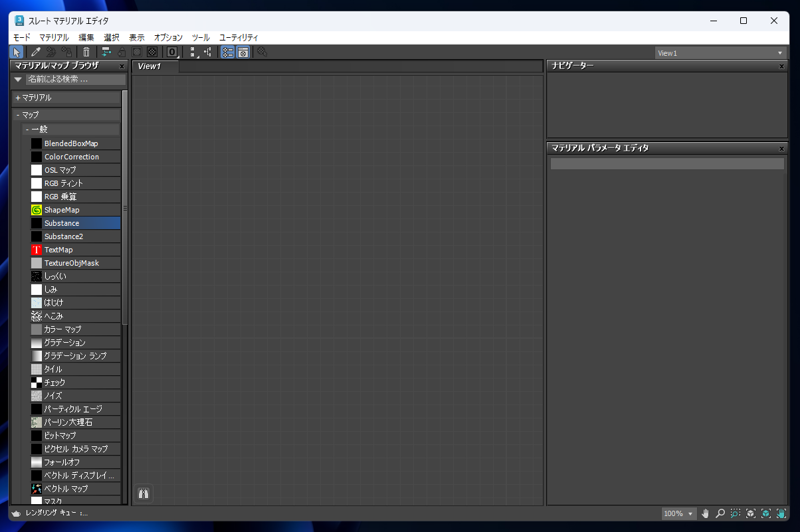Select the Zoom magnifier tool

click(720, 514)
